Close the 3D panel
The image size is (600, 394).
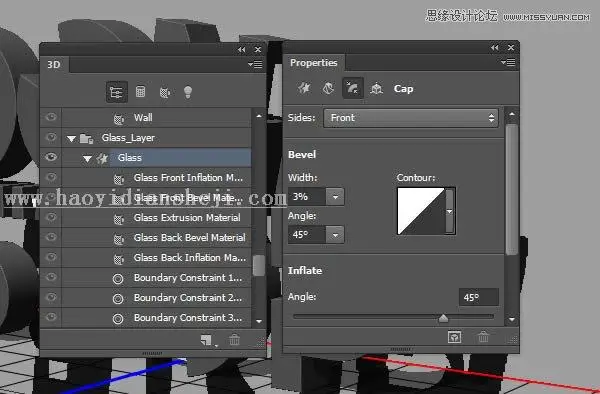(258, 50)
